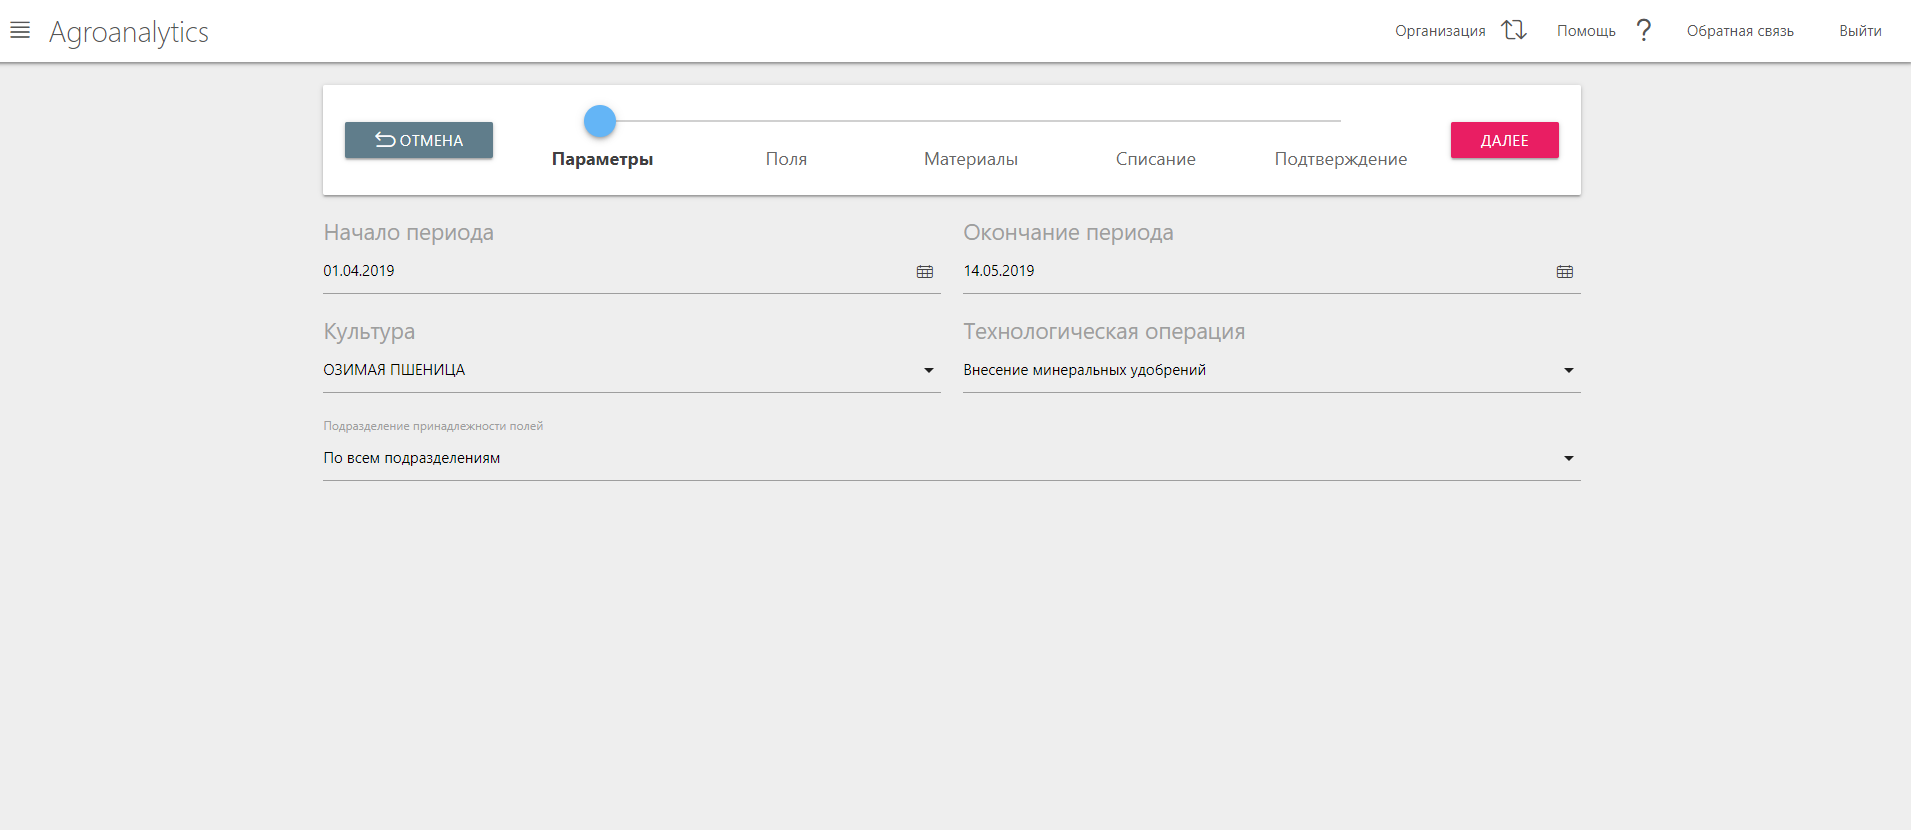Open the hamburger navigation menu
1911x830 pixels.
coord(20,30)
